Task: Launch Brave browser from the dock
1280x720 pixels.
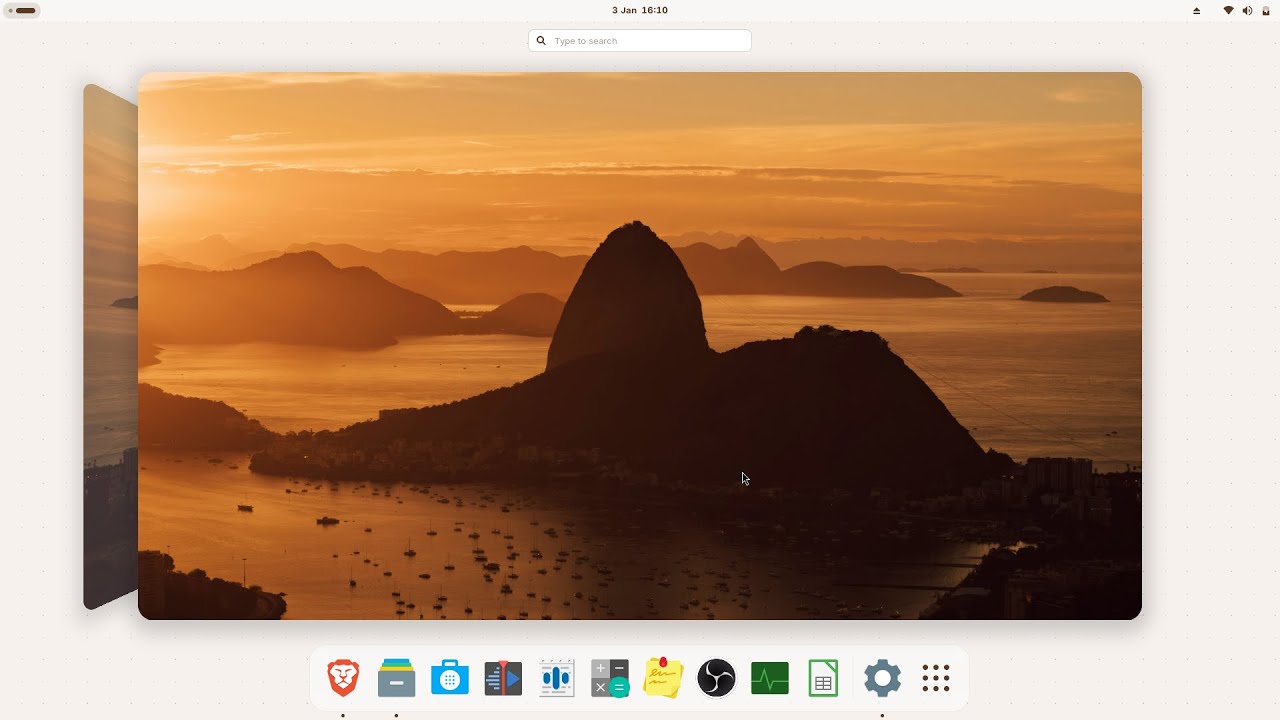Action: 343,679
